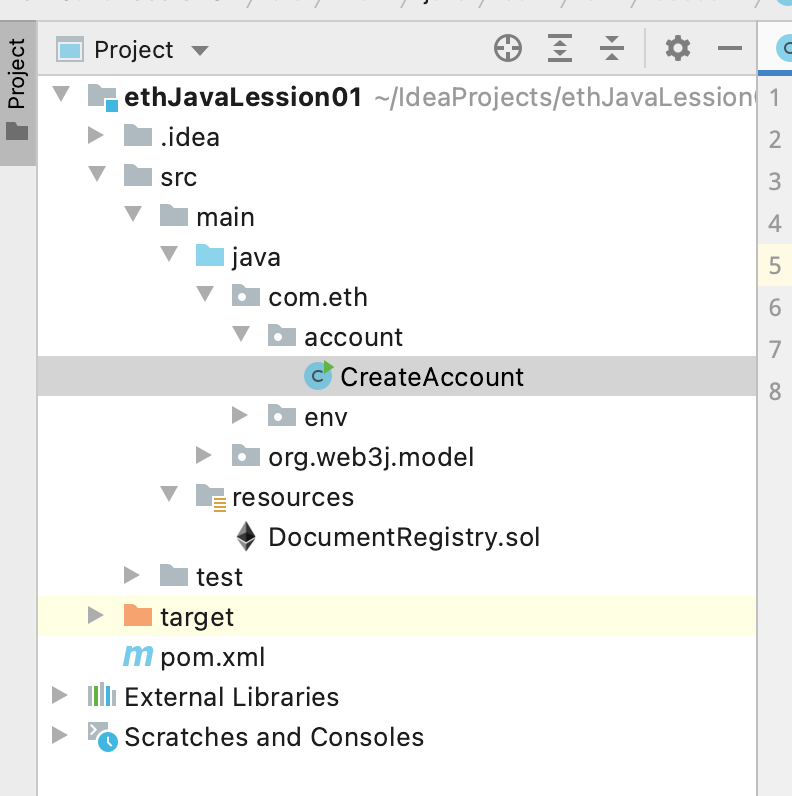Click the Locate/Select Opened File icon
The image size is (792, 796).
(x=508, y=48)
